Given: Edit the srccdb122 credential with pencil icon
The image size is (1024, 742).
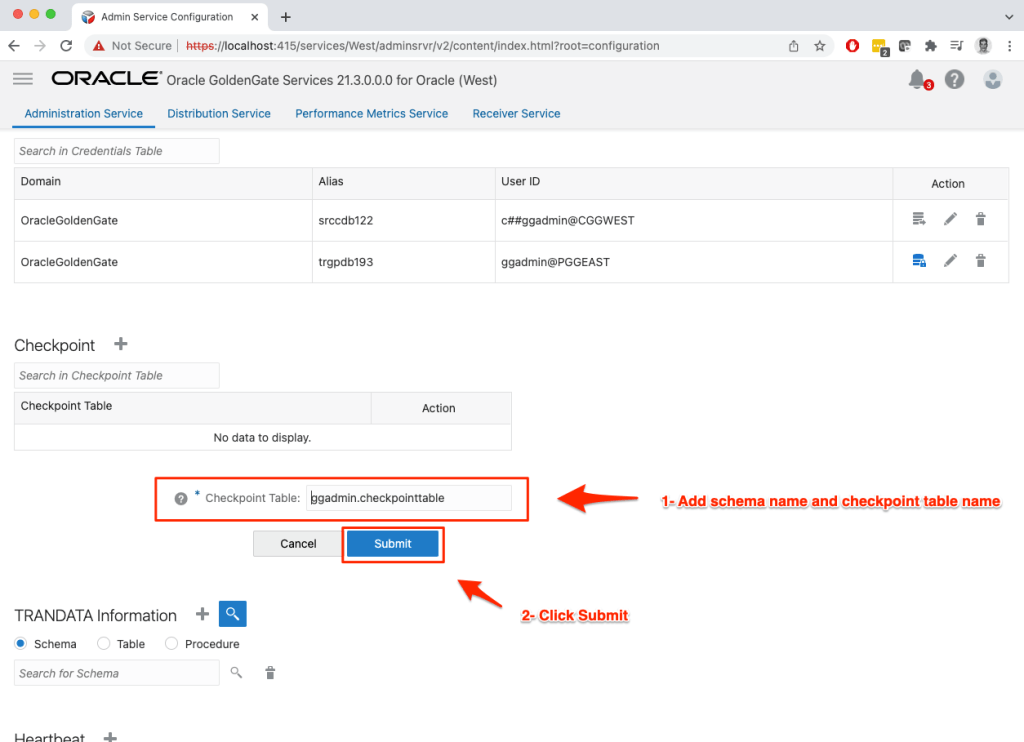Looking at the screenshot, I should tap(950, 219).
